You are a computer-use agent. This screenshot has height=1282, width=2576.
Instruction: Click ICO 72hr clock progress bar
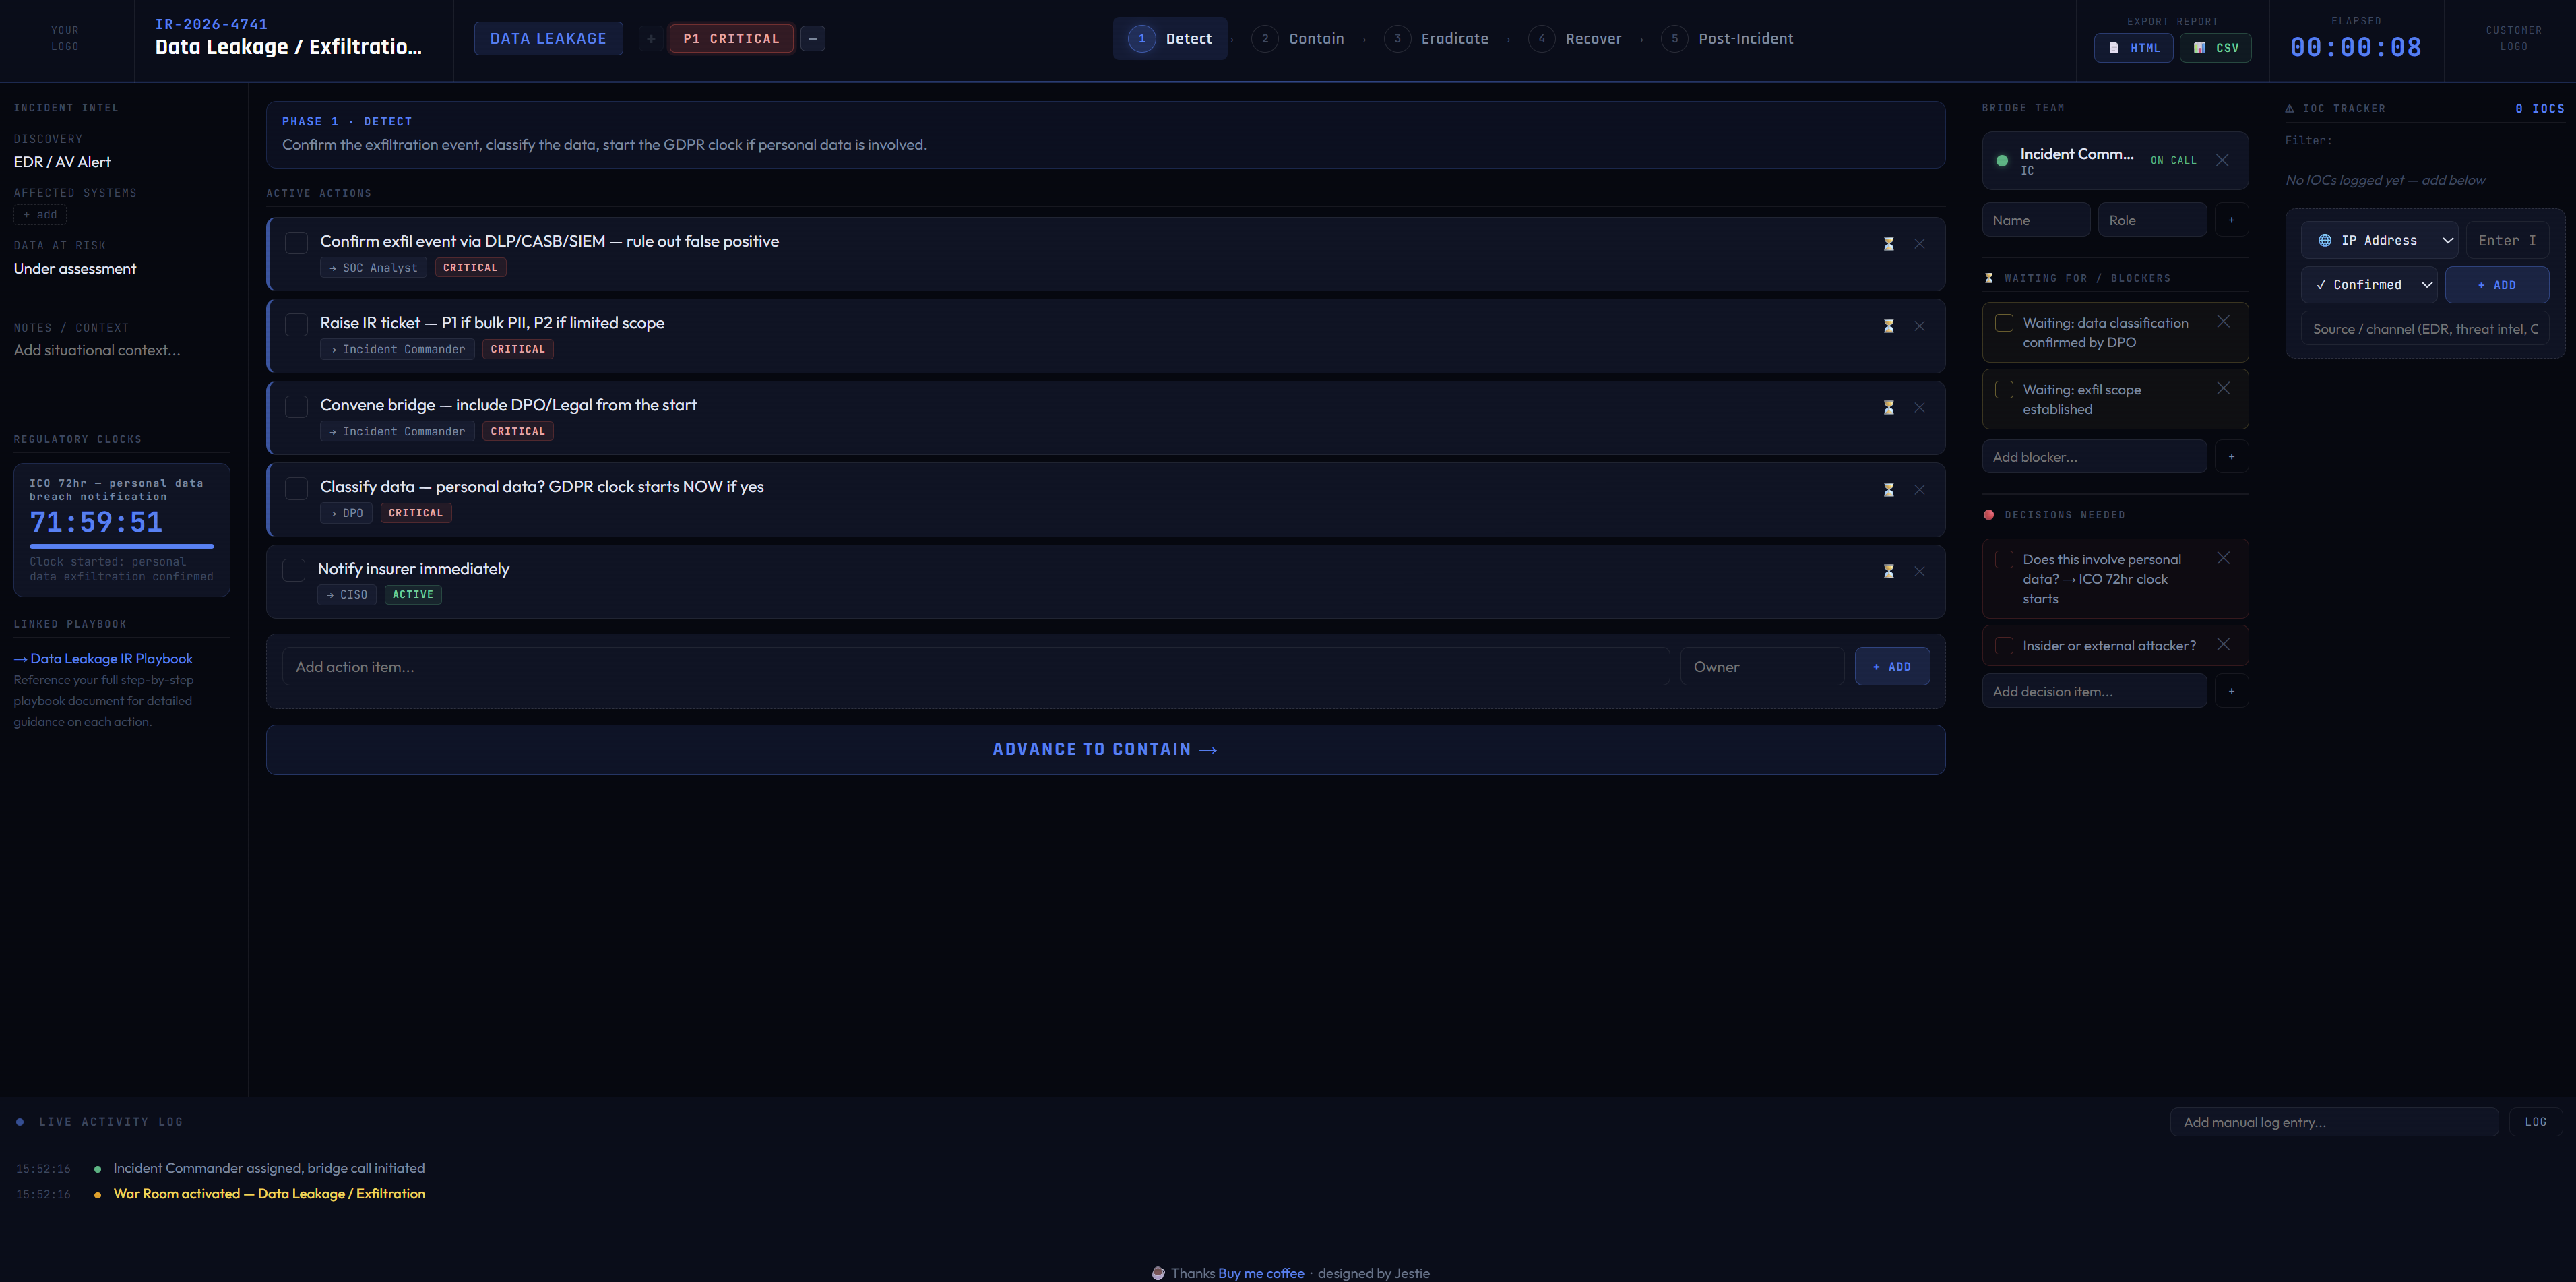pyautogui.click(x=122, y=546)
